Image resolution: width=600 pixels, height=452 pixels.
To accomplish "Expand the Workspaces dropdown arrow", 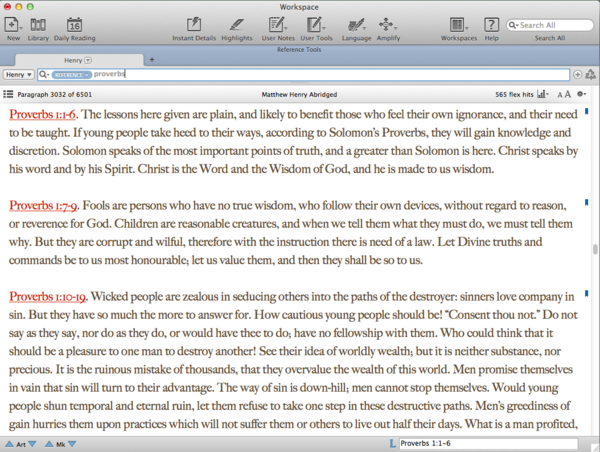I will 466,28.
